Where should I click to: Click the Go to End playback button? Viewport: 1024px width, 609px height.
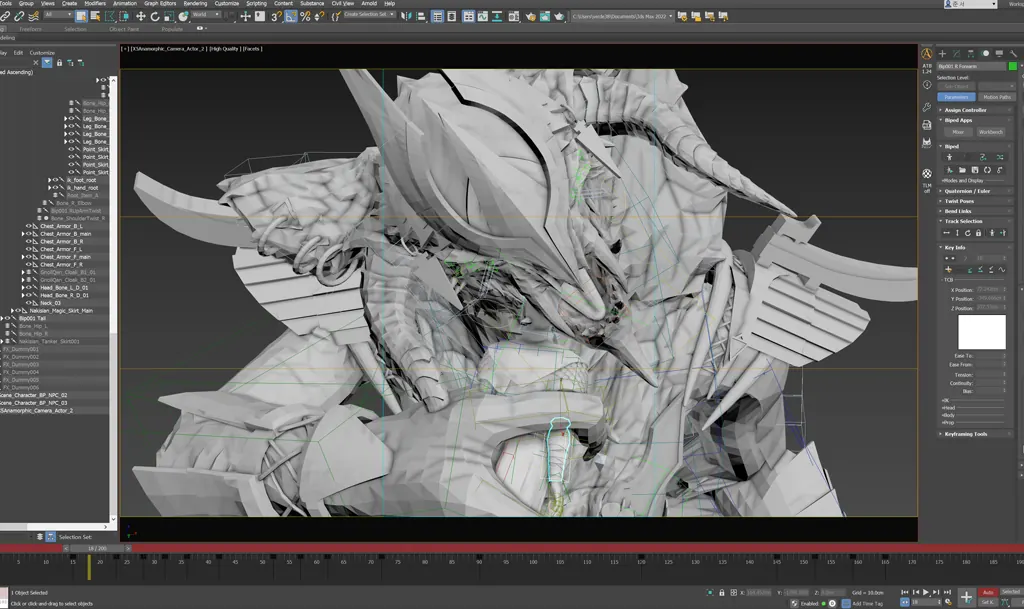(x=947, y=592)
